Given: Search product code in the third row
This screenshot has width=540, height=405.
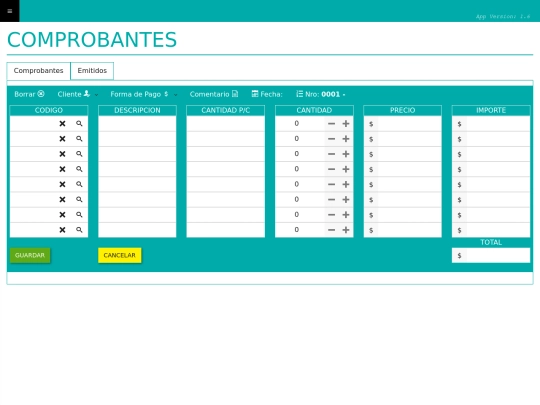Looking at the screenshot, I should coord(79,154).
